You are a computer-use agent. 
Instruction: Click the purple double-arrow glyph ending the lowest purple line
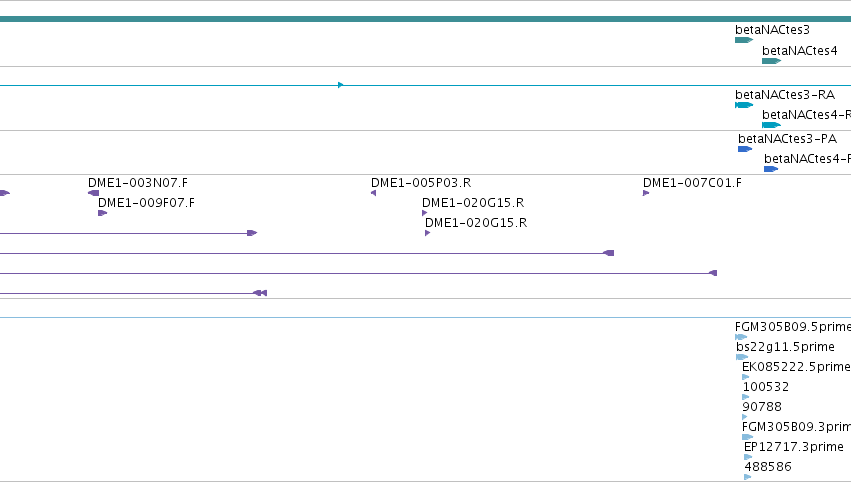point(260,293)
